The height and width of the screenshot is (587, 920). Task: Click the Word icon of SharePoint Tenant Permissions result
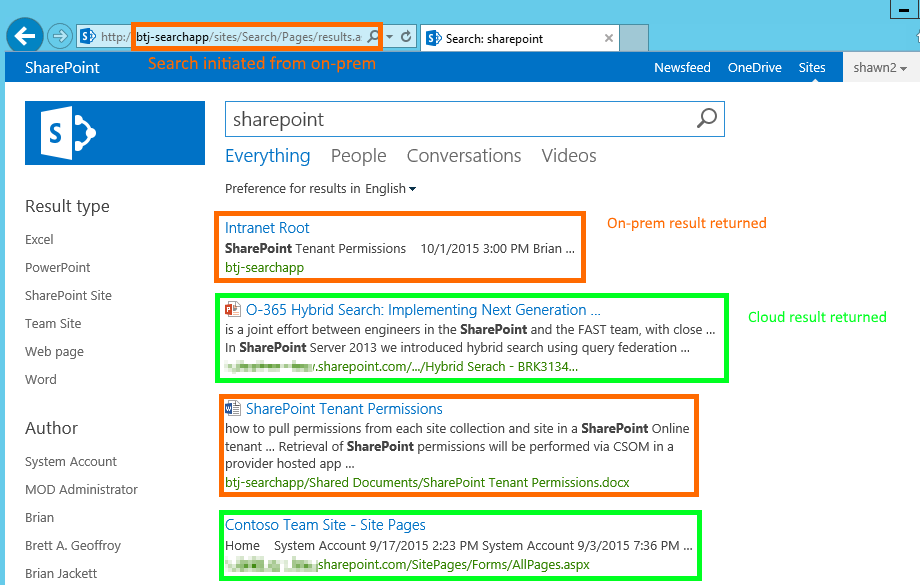(233, 408)
